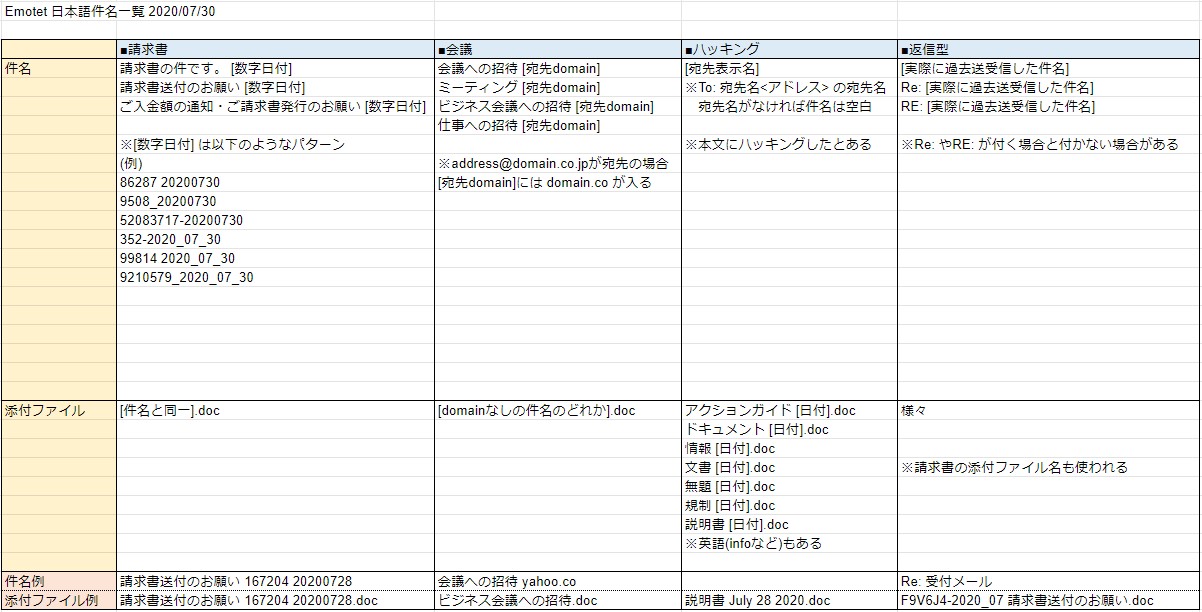Click the '件名例' row label cell
The height and width of the screenshot is (612, 1202).
pyautogui.click(x=59, y=581)
